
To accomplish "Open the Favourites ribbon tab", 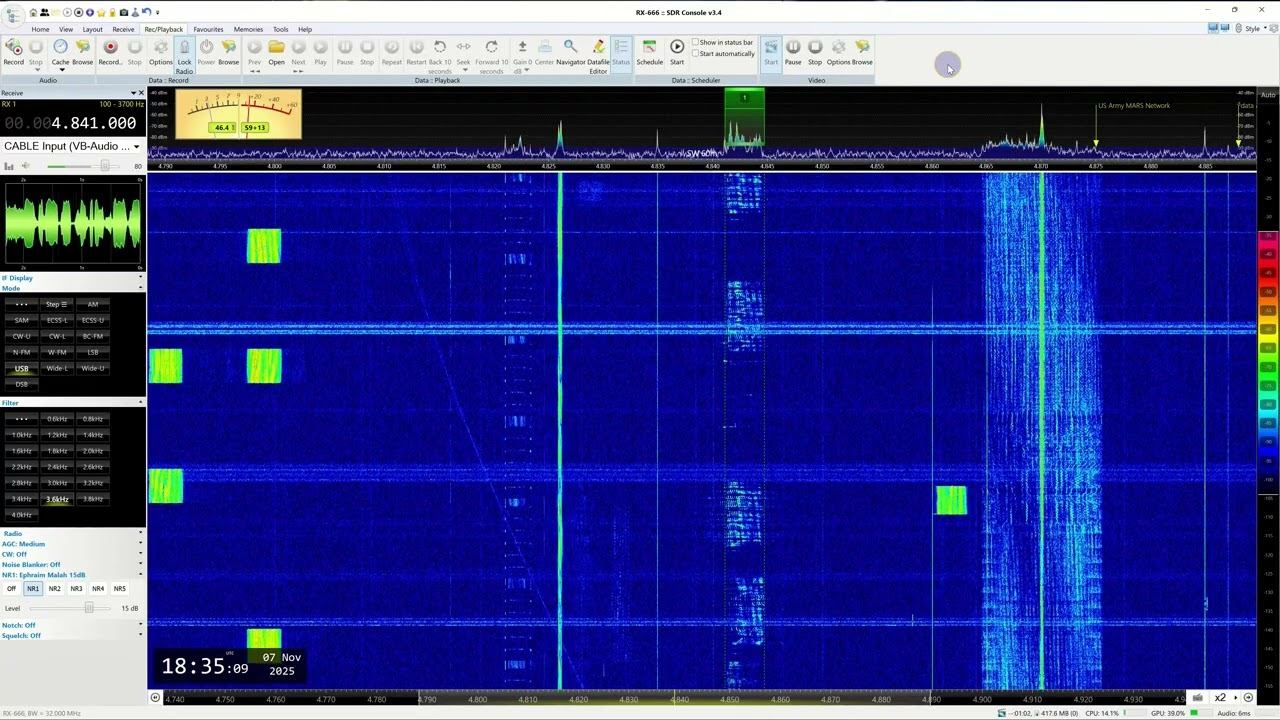I will pyautogui.click(x=208, y=29).
